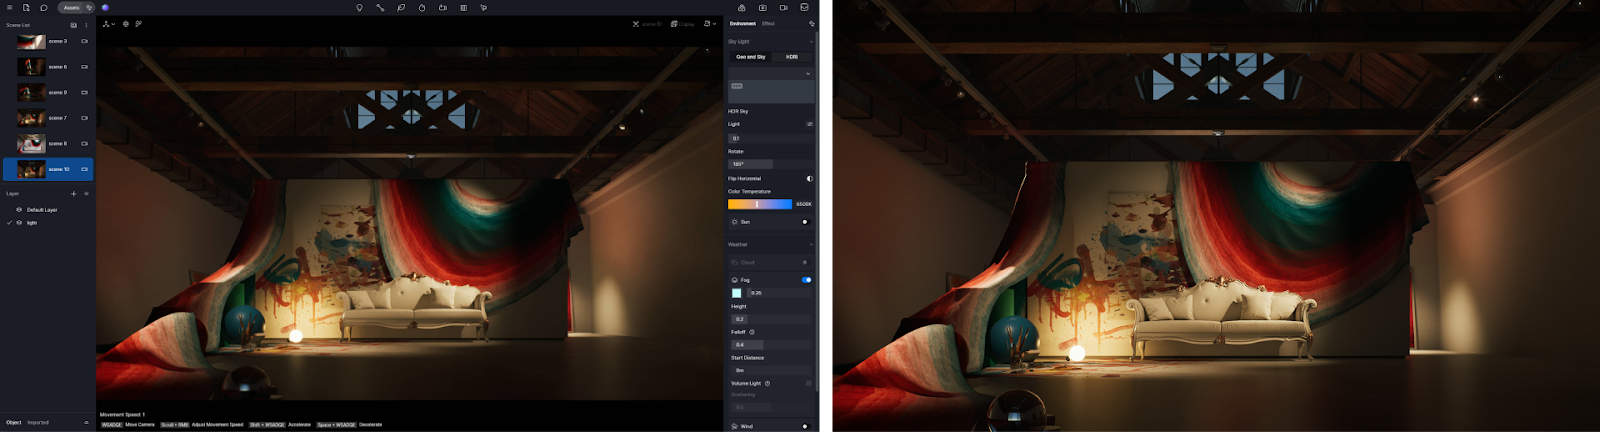This screenshot has height=432, width=1600.
Task: Click the light bulb toolbar icon
Action: (x=359, y=7)
